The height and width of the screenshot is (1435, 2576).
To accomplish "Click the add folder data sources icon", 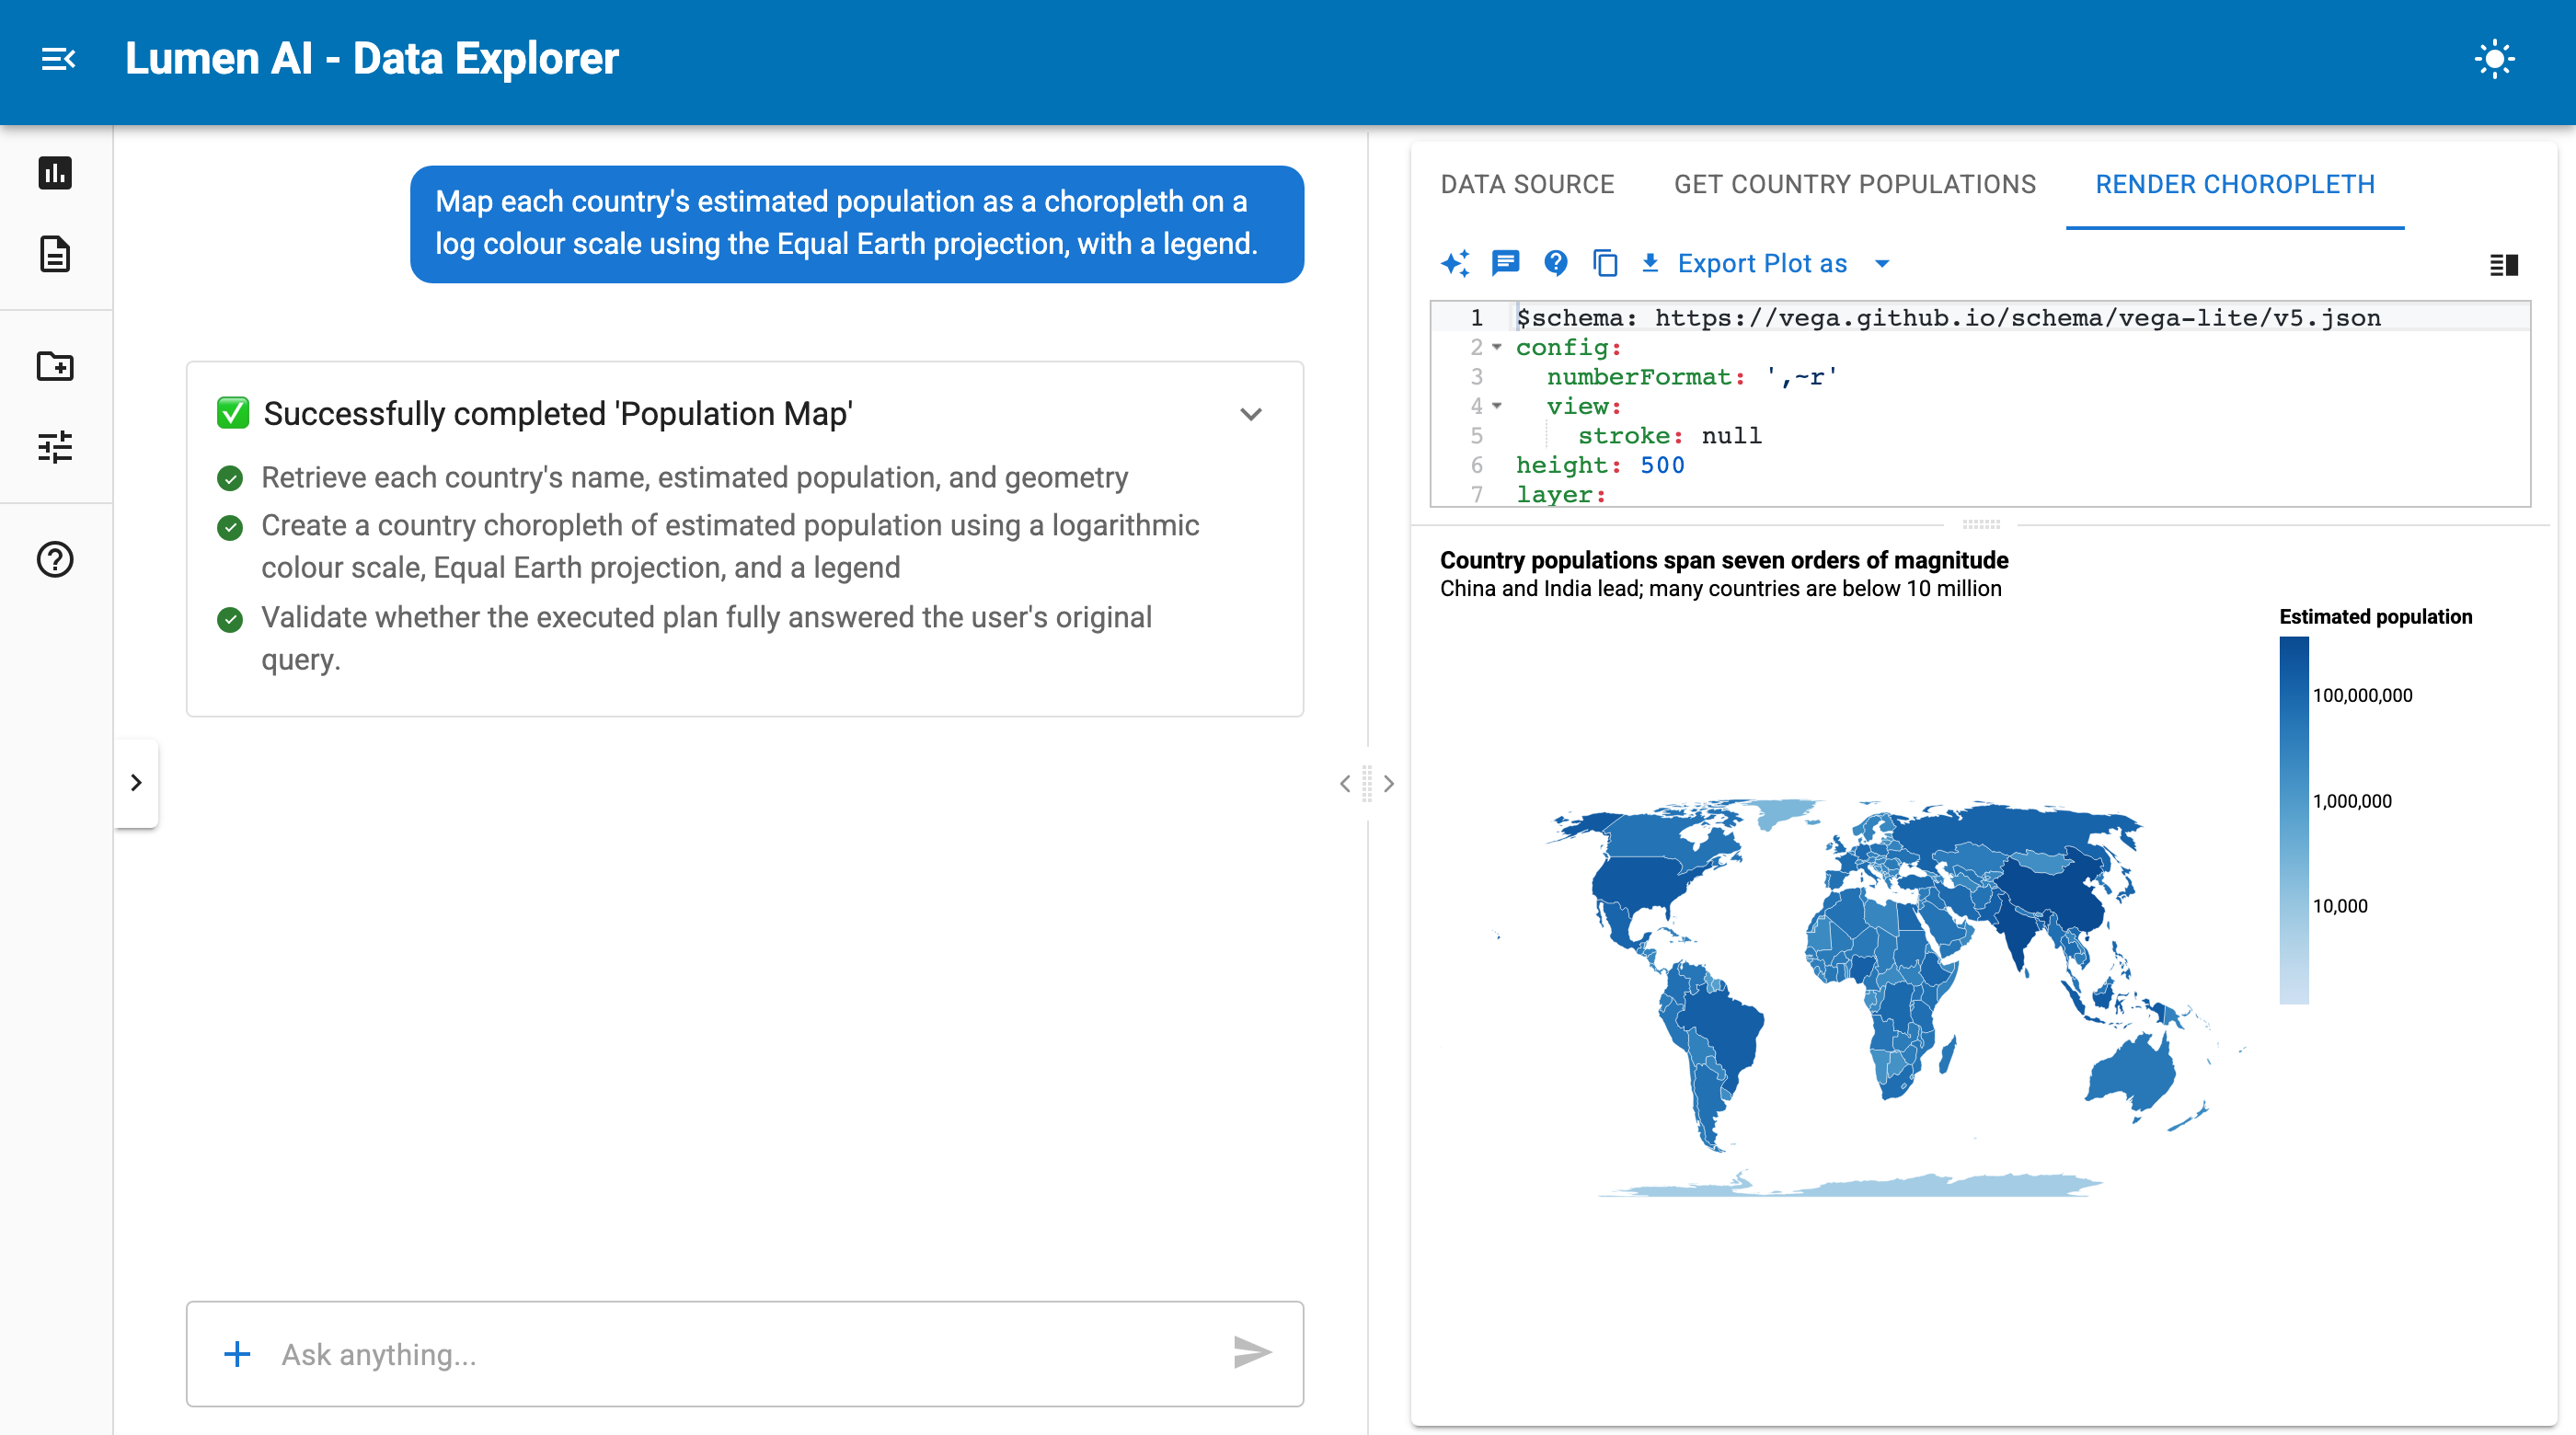I will [55, 366].
